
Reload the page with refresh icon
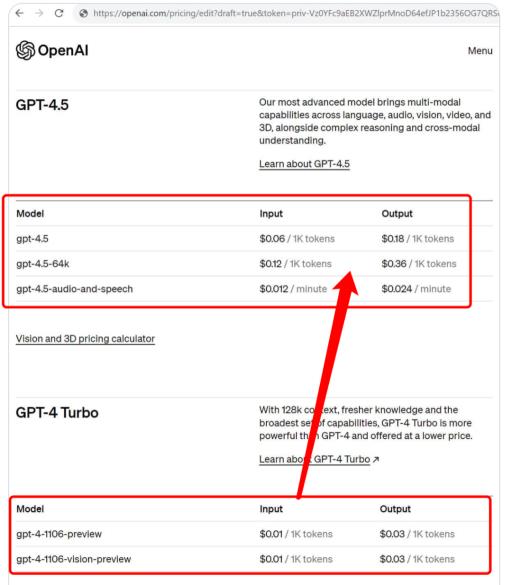click(x=59, y=13)
